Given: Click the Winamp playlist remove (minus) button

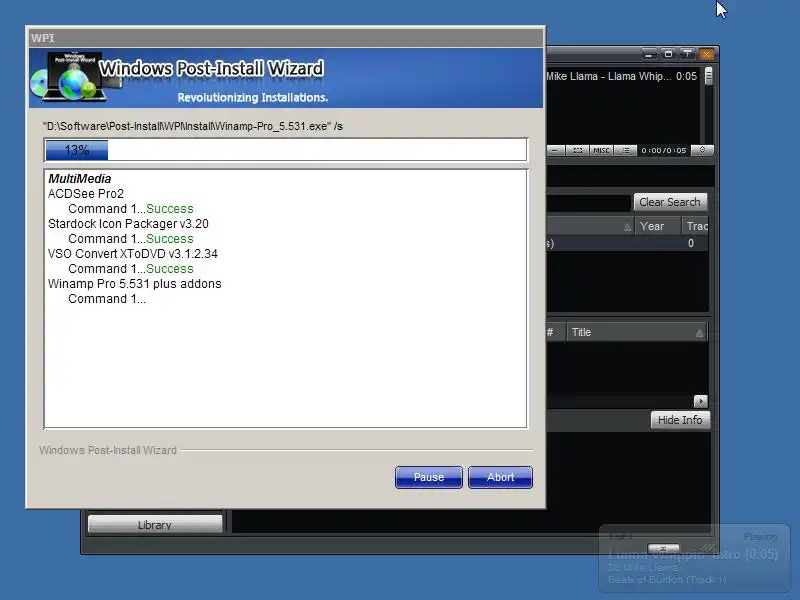Looking at the screenshot, I should (555, 151).
